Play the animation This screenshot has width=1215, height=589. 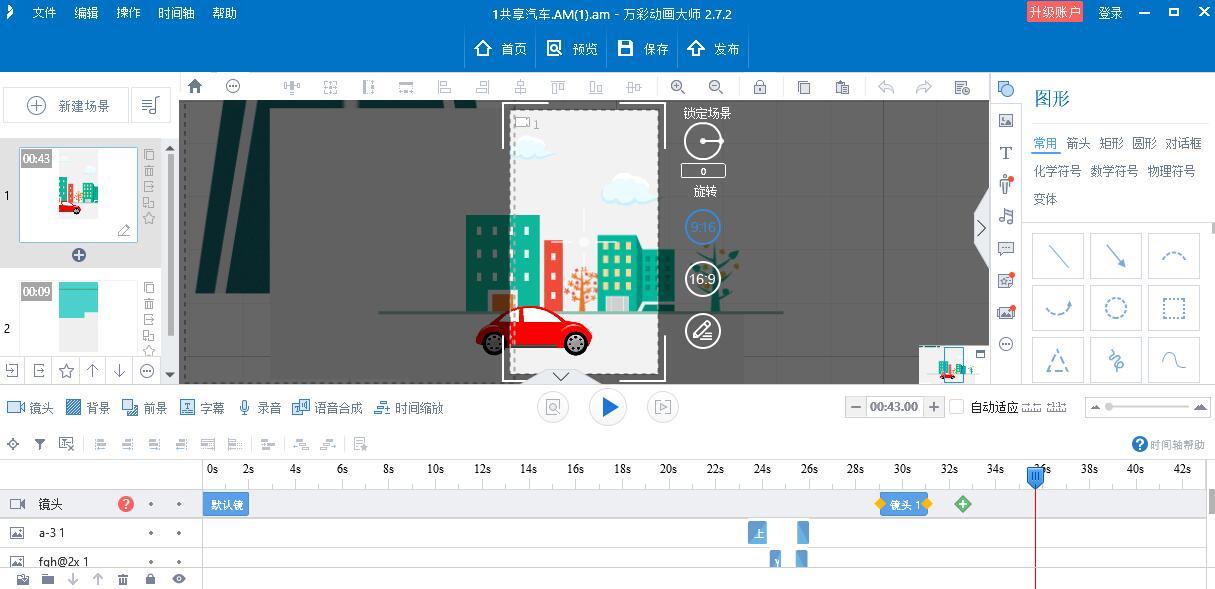(608, 407)
